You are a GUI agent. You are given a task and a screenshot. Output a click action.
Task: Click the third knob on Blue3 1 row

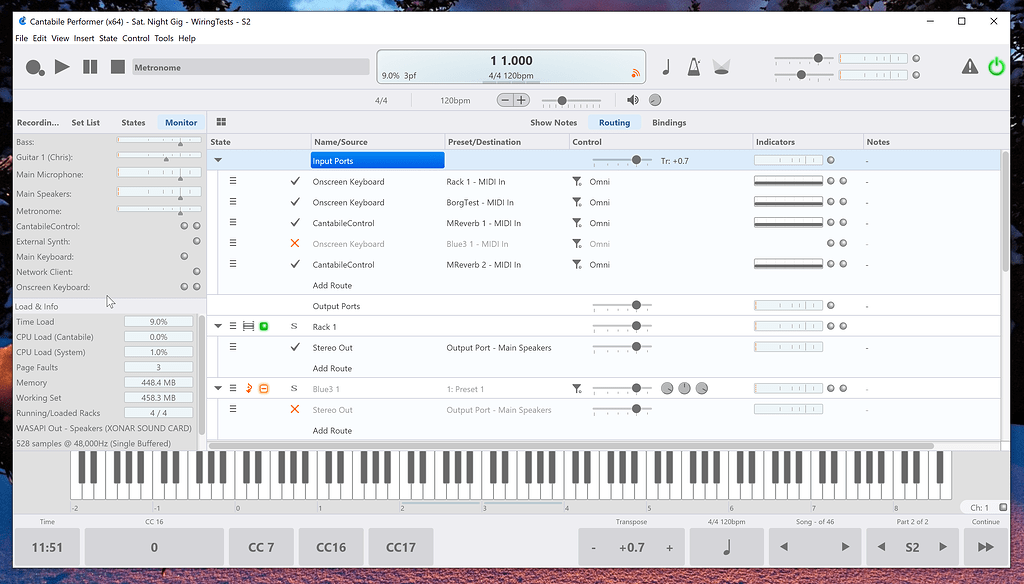click(701, 389)
